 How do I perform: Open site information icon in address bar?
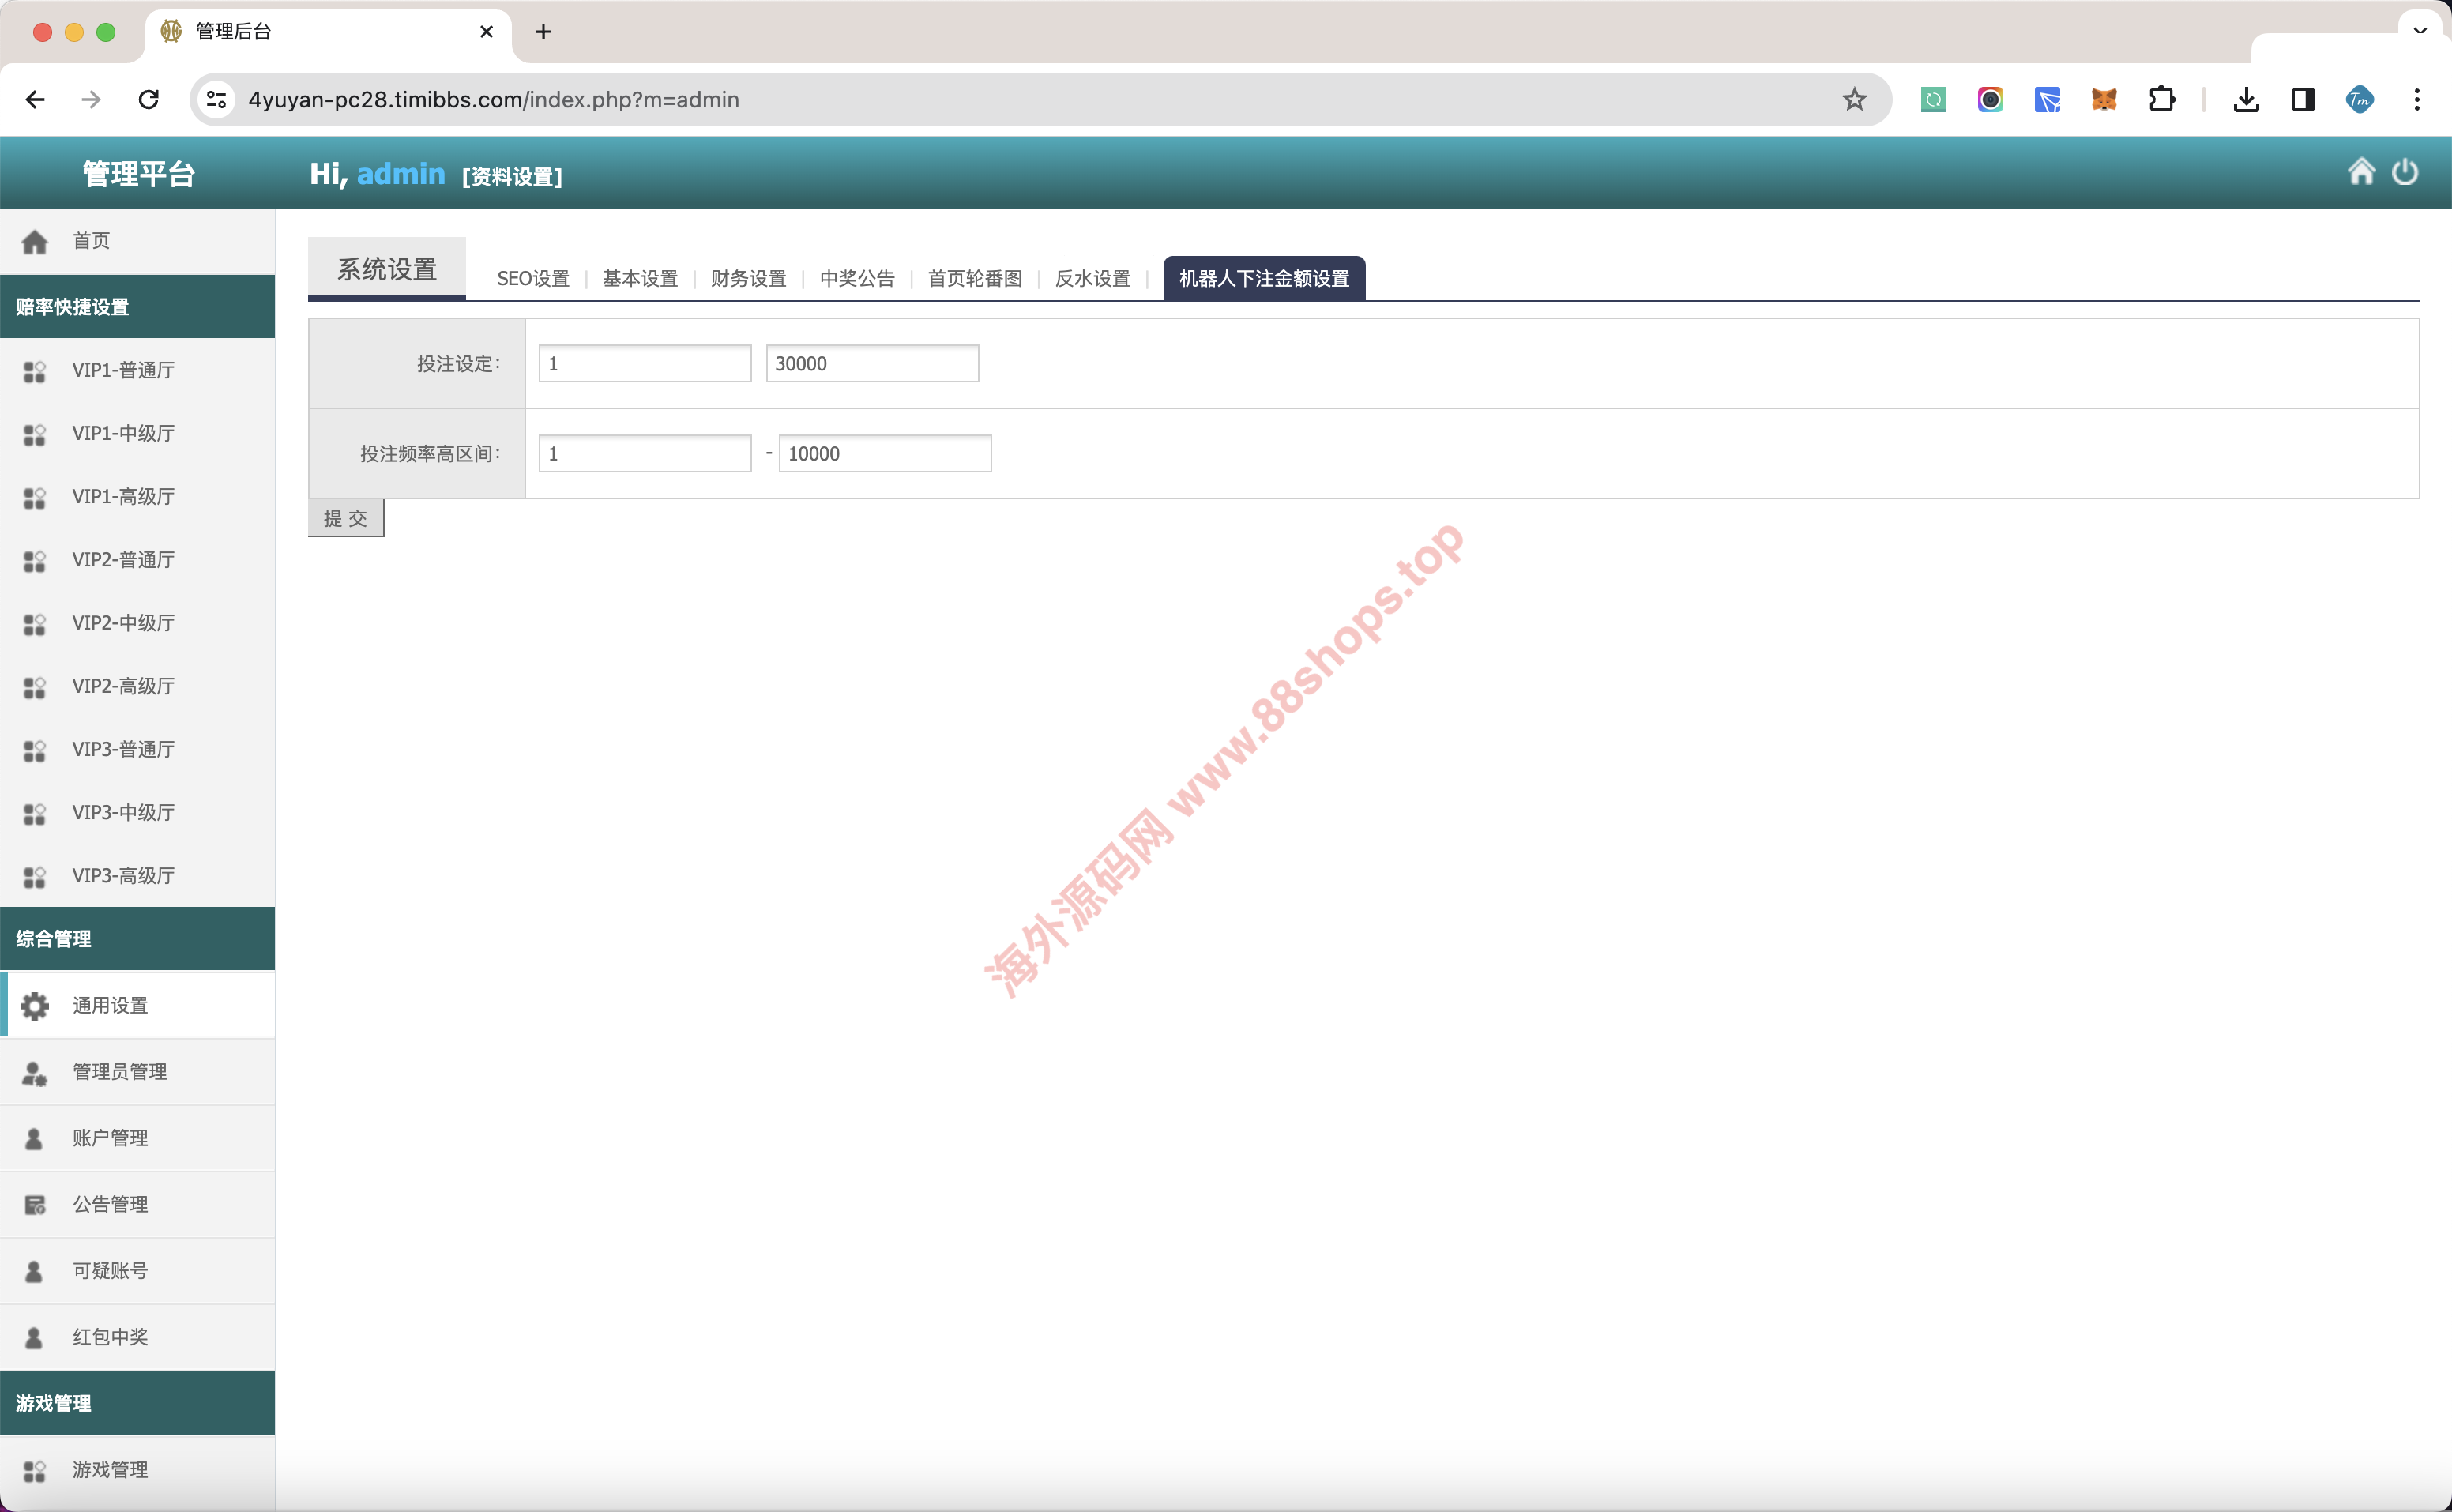click(x=216, y=99)
